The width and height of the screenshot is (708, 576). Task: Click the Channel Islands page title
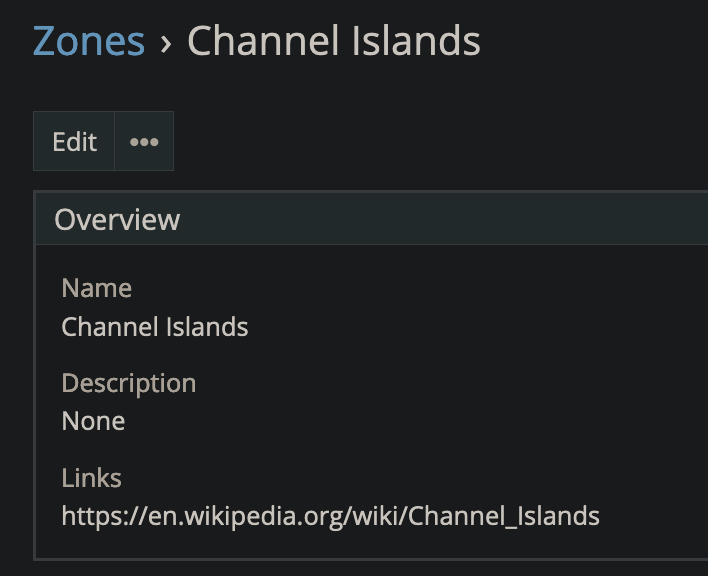point(333,41)
